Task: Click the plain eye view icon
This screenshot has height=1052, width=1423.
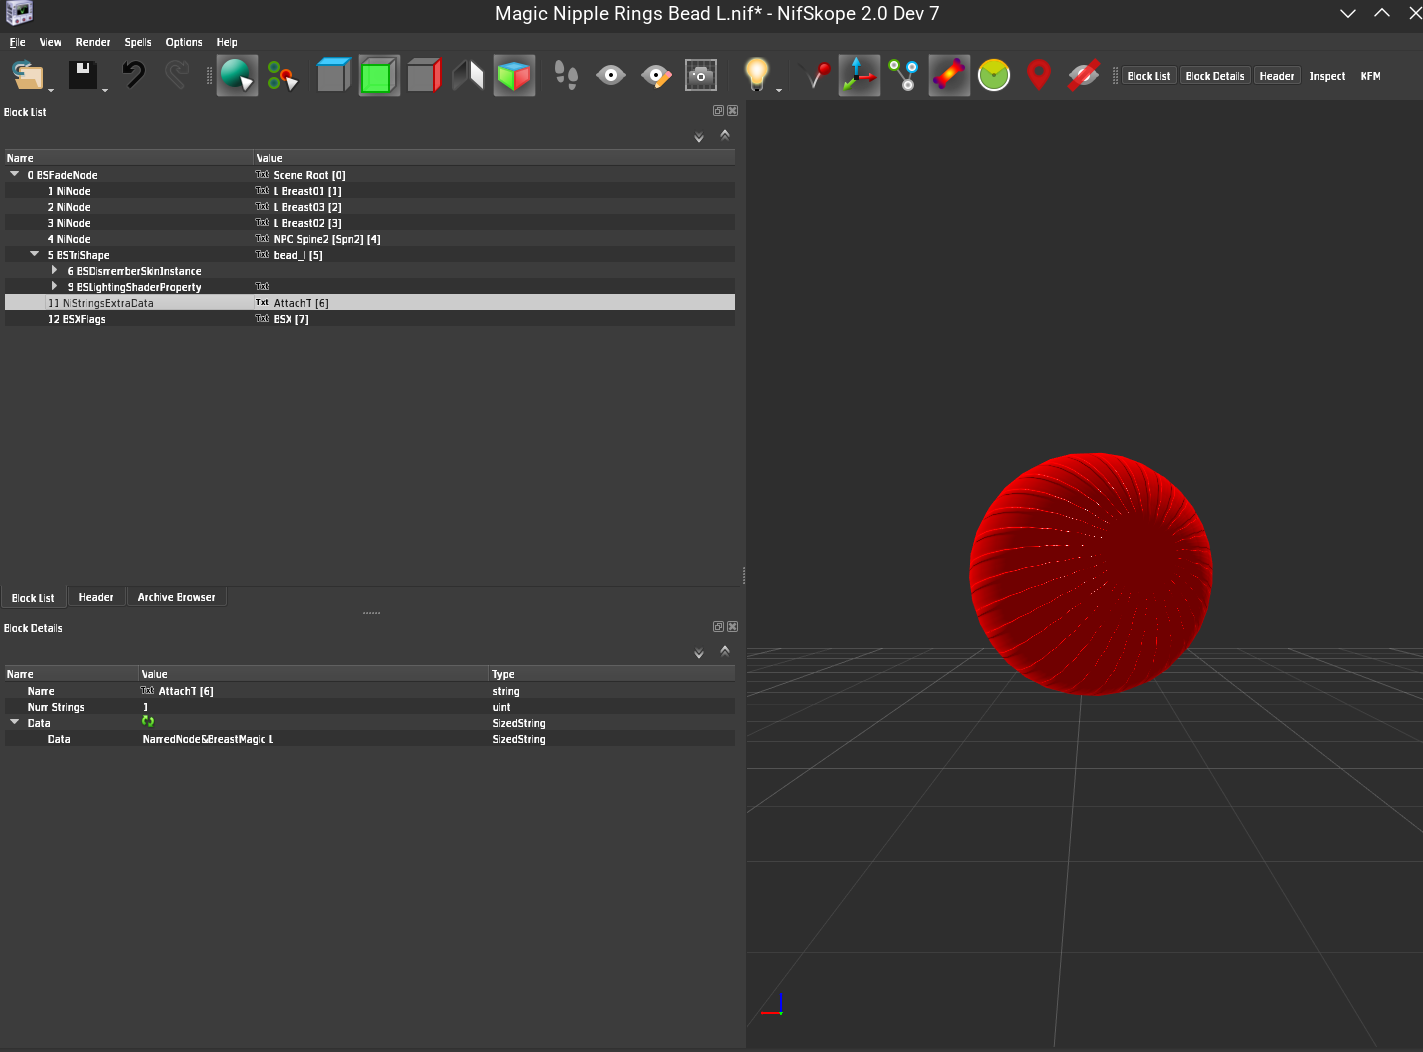Action: (x=611, y=76)
